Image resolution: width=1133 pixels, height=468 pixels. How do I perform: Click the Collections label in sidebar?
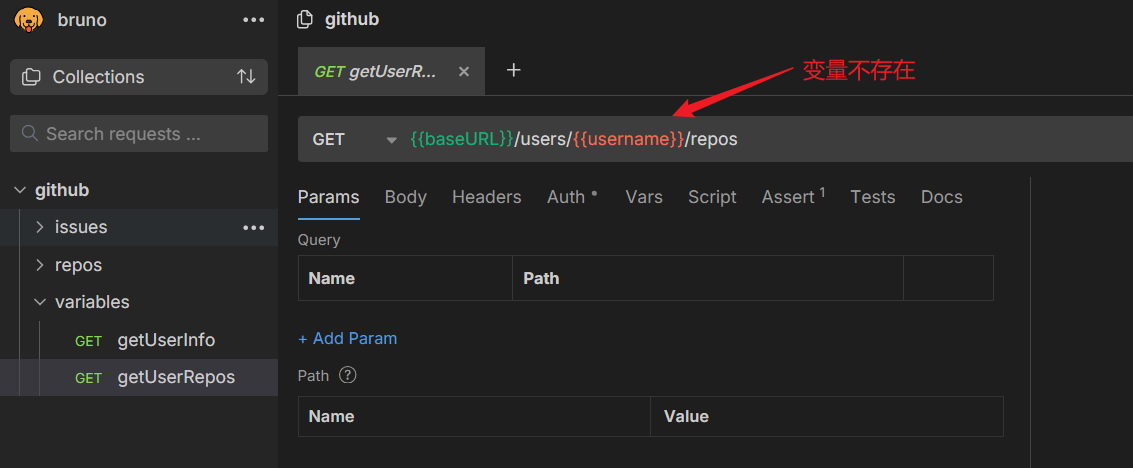[98, 77]
